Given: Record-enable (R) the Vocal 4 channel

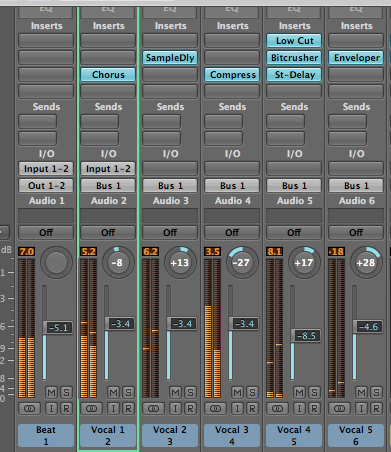Looking at the screenshot, I should point(314,408).
